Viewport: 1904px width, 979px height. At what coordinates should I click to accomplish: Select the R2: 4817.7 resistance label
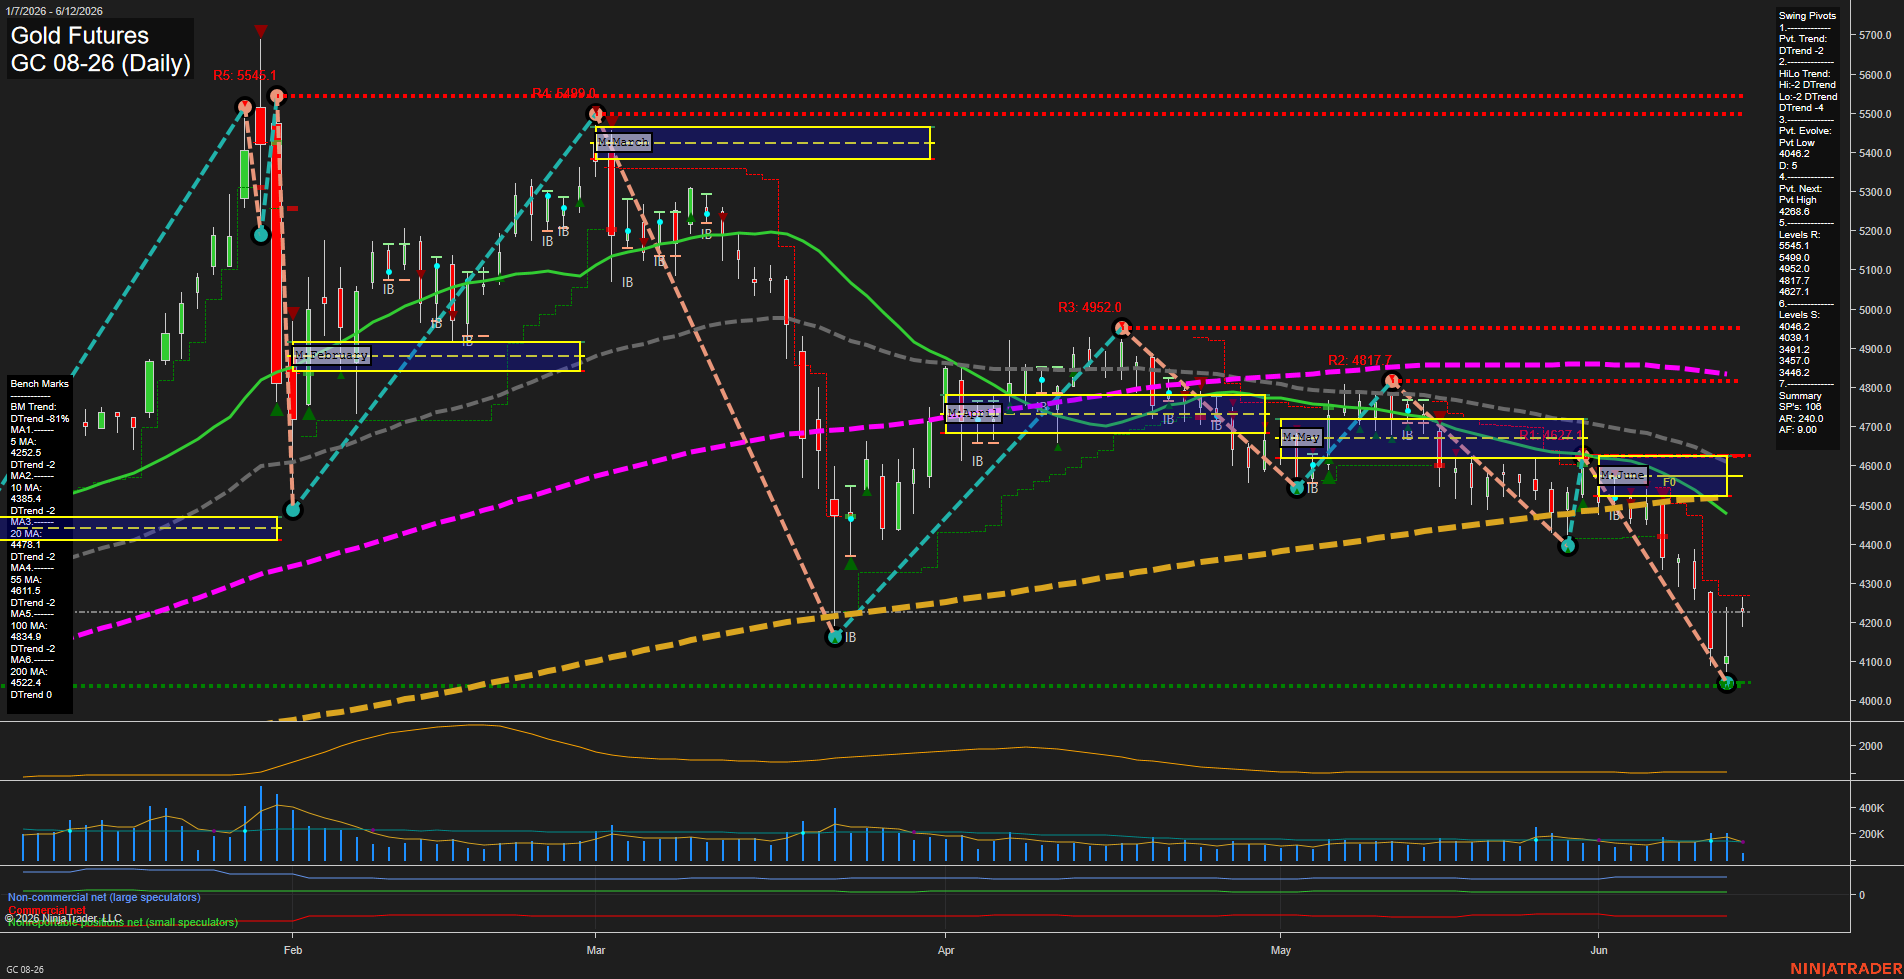(x=1359, y=360)
